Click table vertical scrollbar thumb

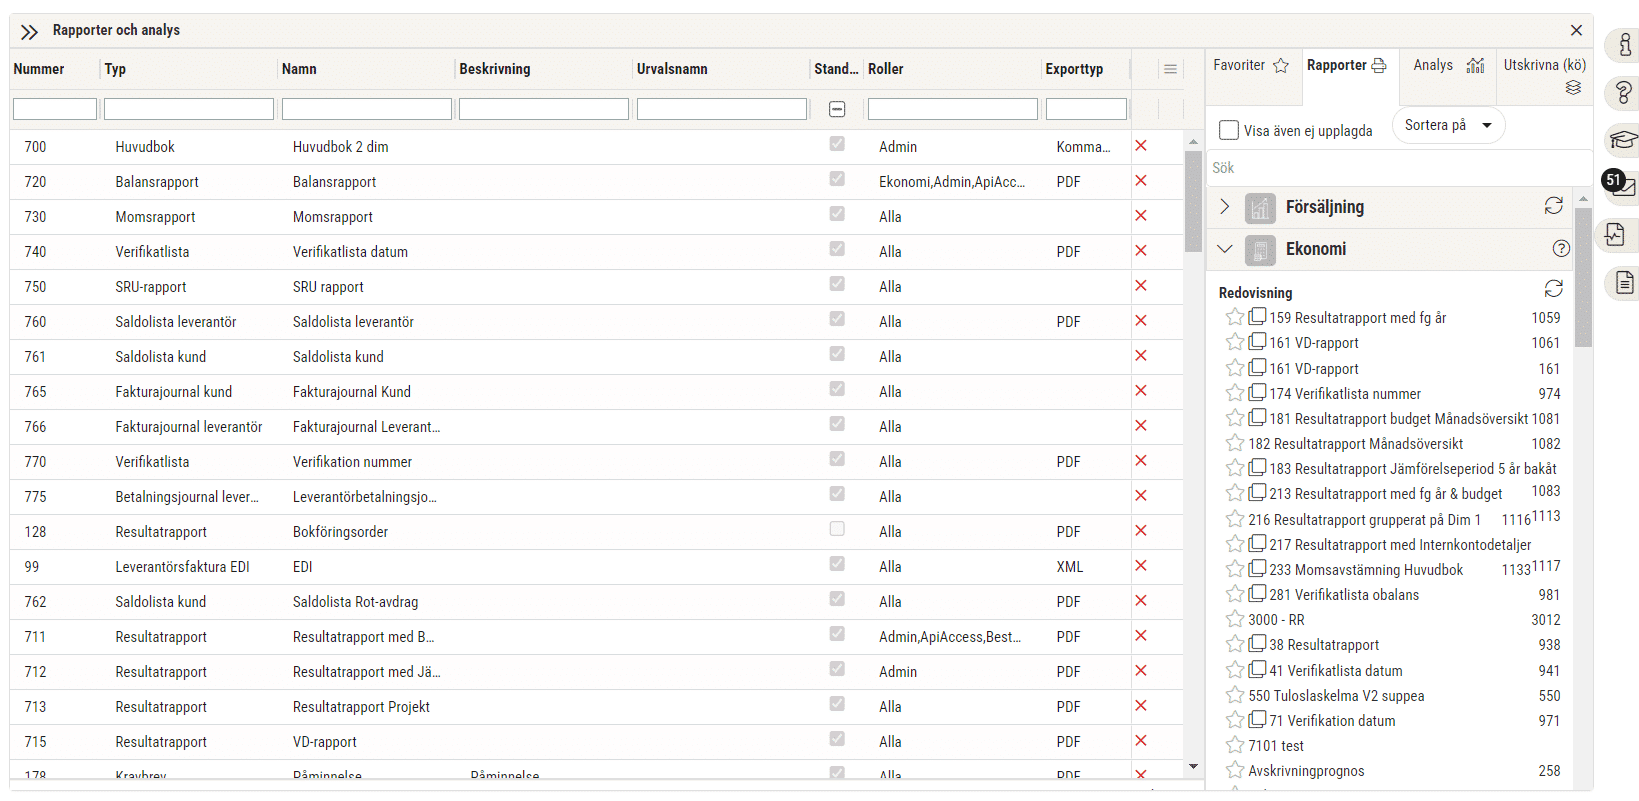pyautogui.click(x=1193, y=201)
